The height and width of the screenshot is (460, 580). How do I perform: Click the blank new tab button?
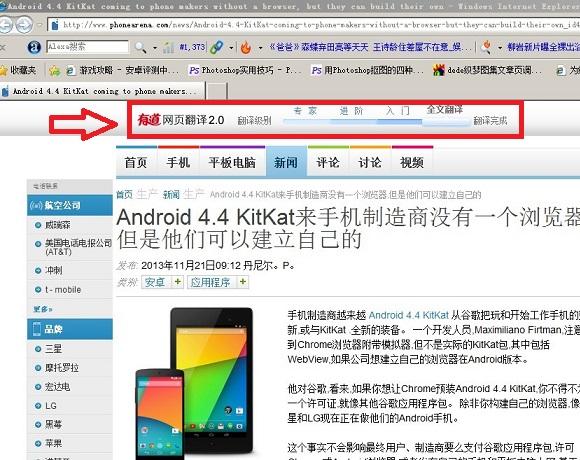click(216, 91)
